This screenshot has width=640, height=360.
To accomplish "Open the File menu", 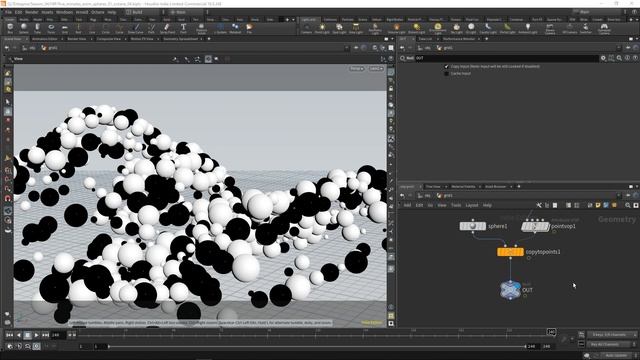I will point(8,12).
